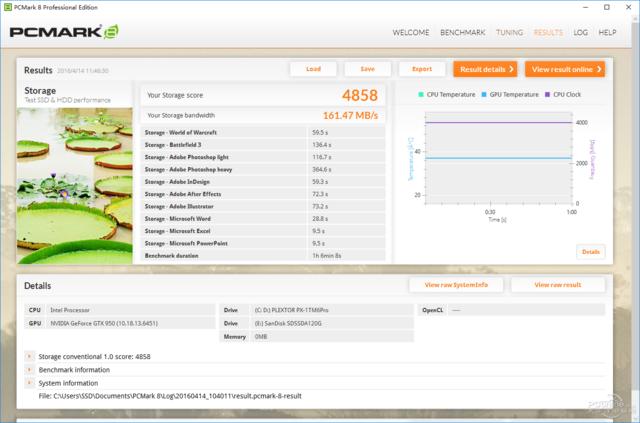
Task: Expand Benchmark information section
Action: (x=29, y=370)
